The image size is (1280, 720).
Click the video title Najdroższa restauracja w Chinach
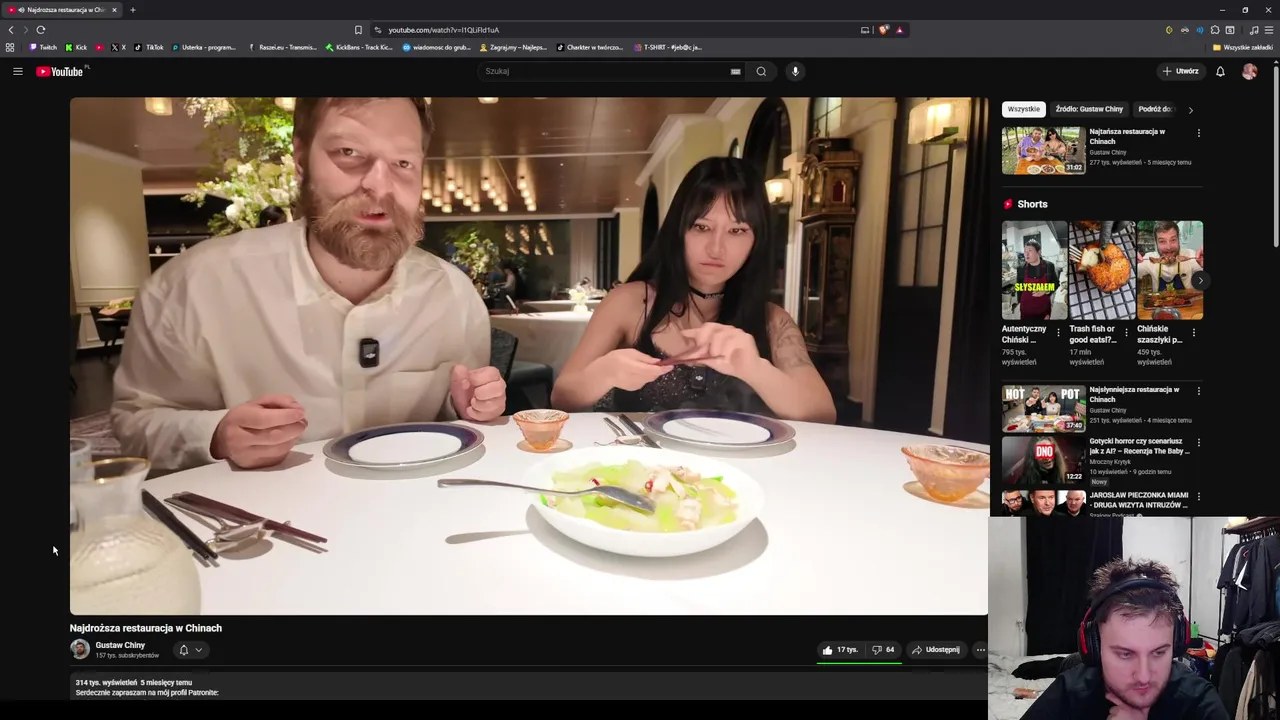(146, 628)
